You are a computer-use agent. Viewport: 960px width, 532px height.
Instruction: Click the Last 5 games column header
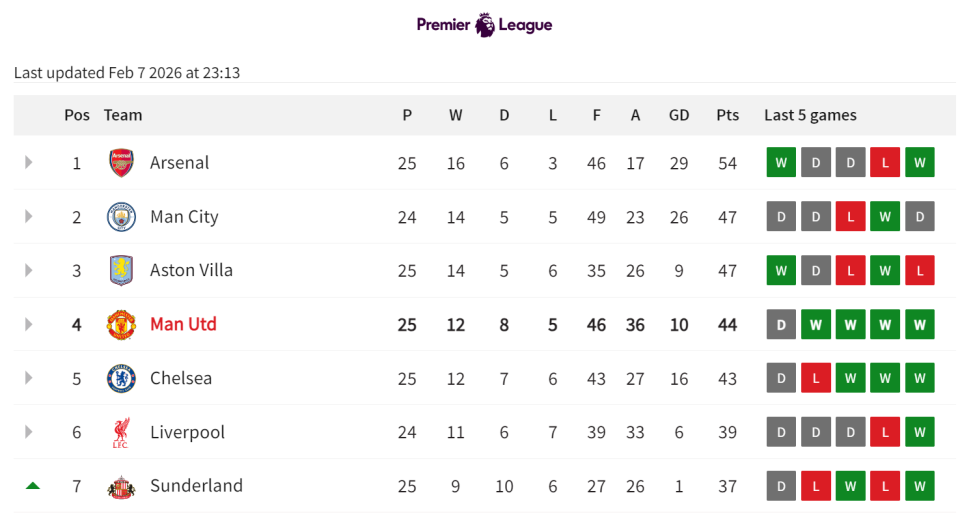point(810,115)
